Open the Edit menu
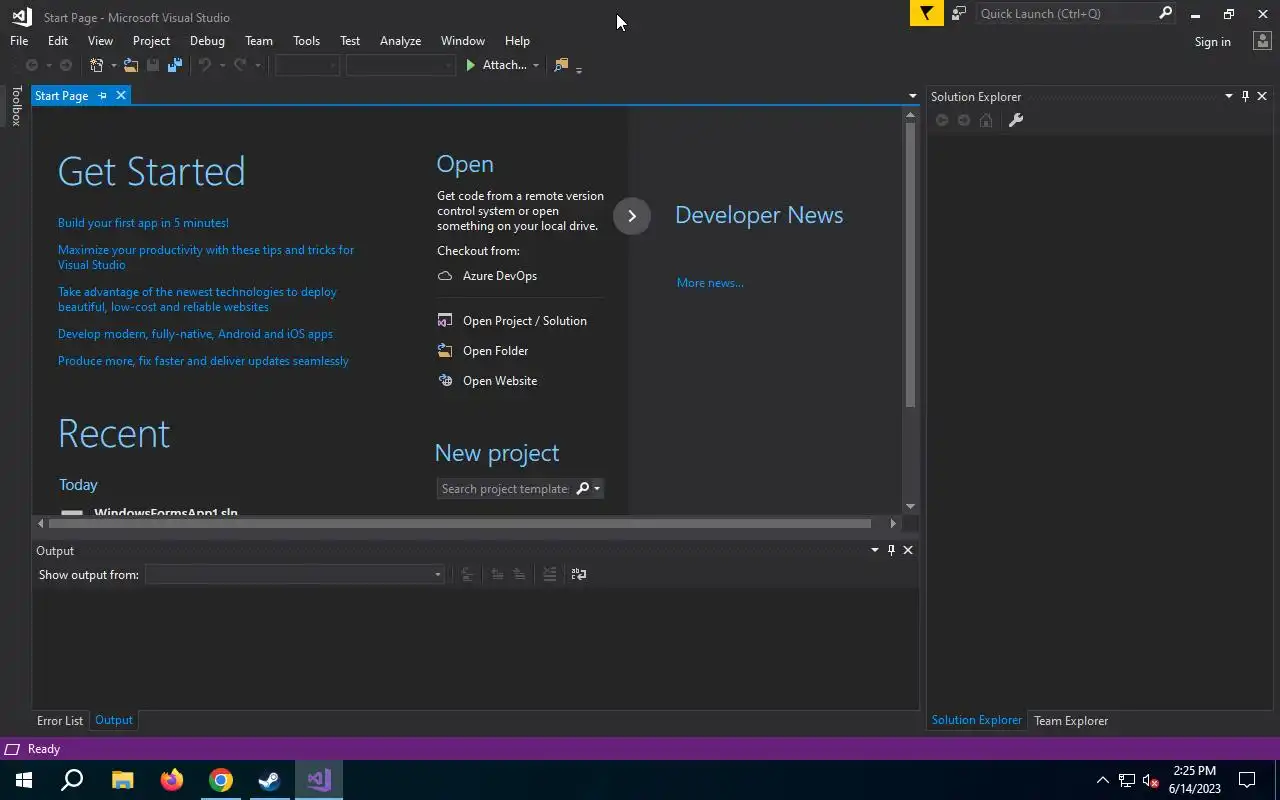This screenshot has width=1280, height=800. [58, 41]
